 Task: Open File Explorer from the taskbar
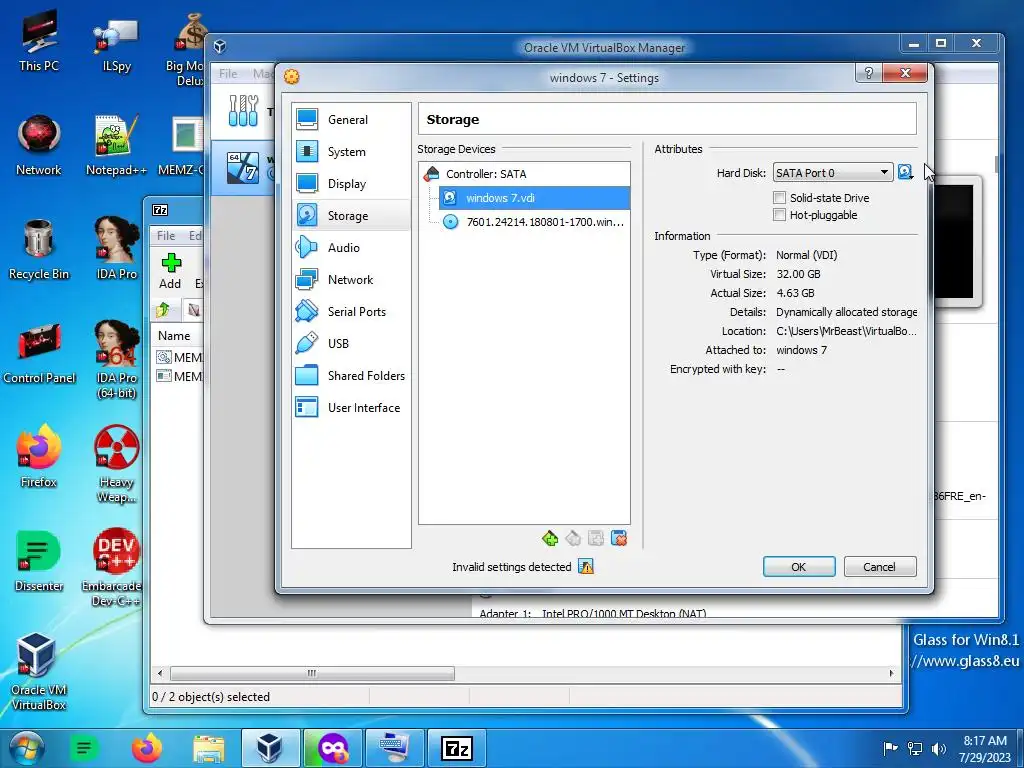click(209, 748)
